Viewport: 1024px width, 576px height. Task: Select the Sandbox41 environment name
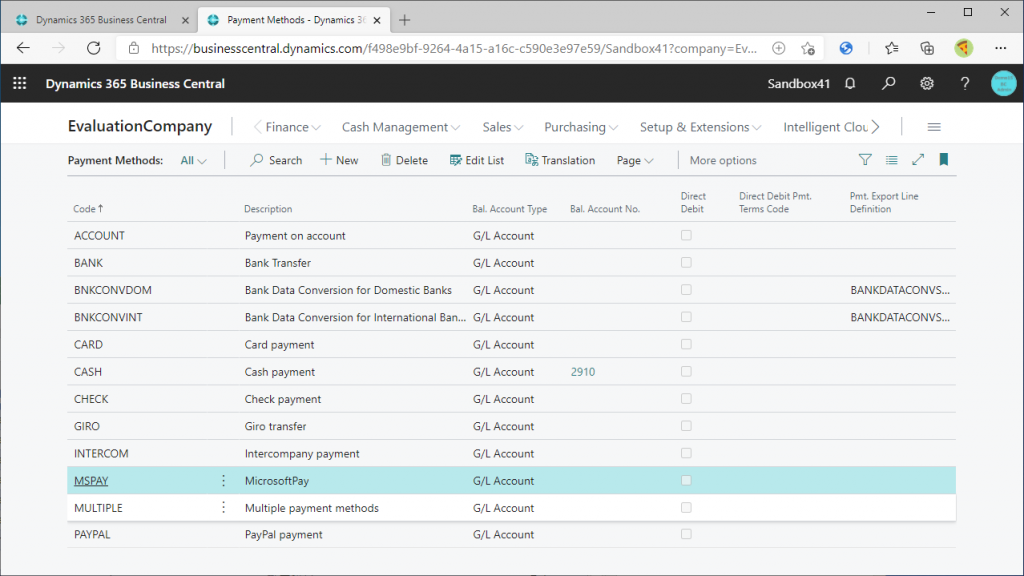click(799, 84)
